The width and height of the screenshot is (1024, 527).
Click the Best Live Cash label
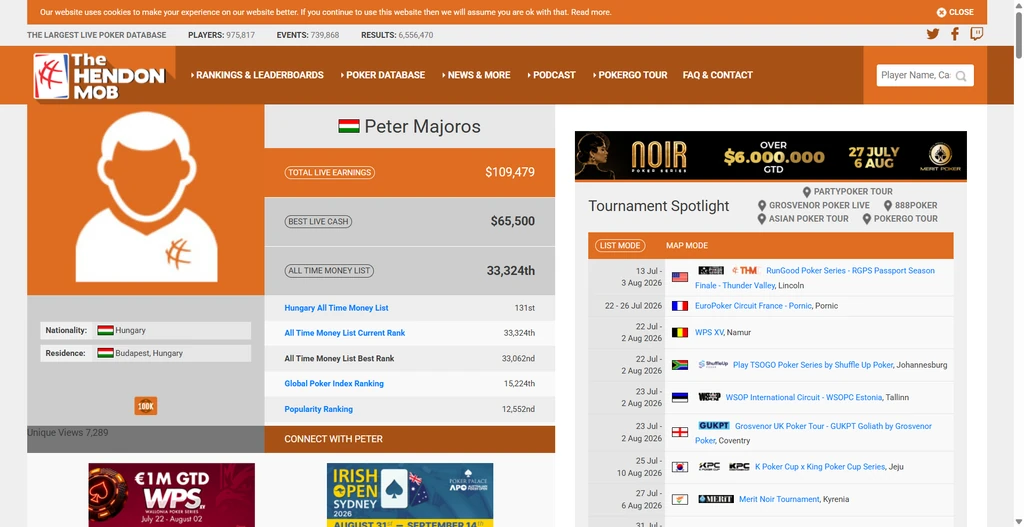(318, 221)
